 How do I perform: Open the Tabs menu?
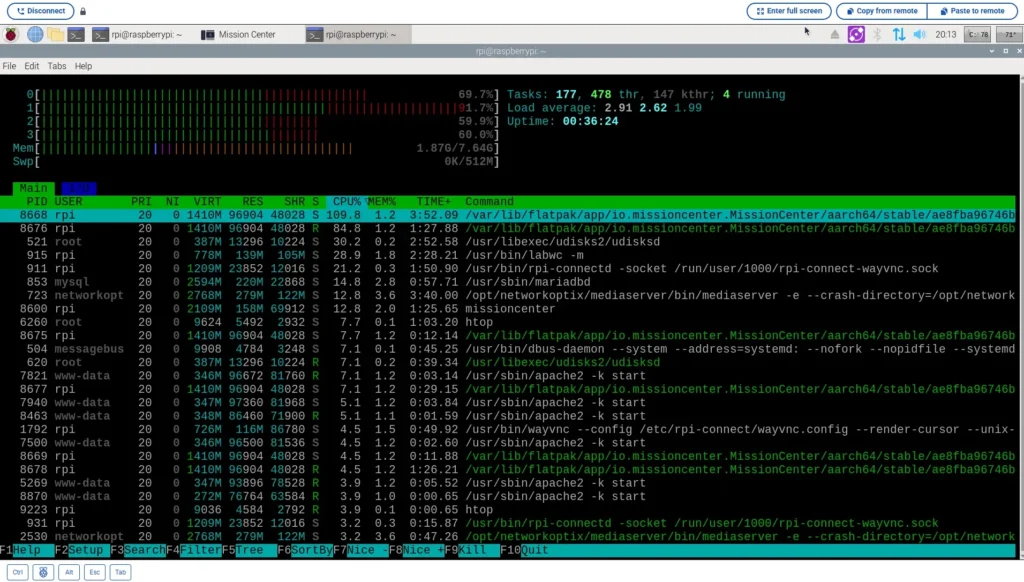57,66
